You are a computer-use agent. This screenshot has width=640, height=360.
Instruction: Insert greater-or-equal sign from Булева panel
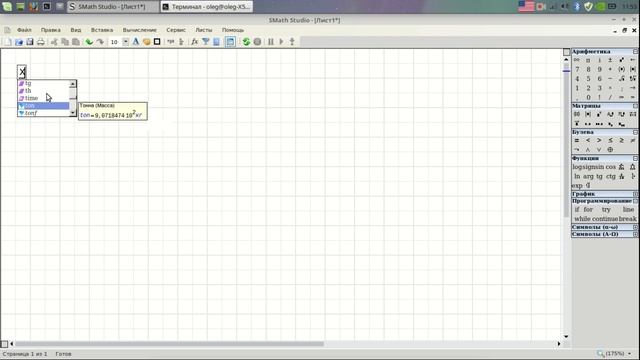[621, 140]
